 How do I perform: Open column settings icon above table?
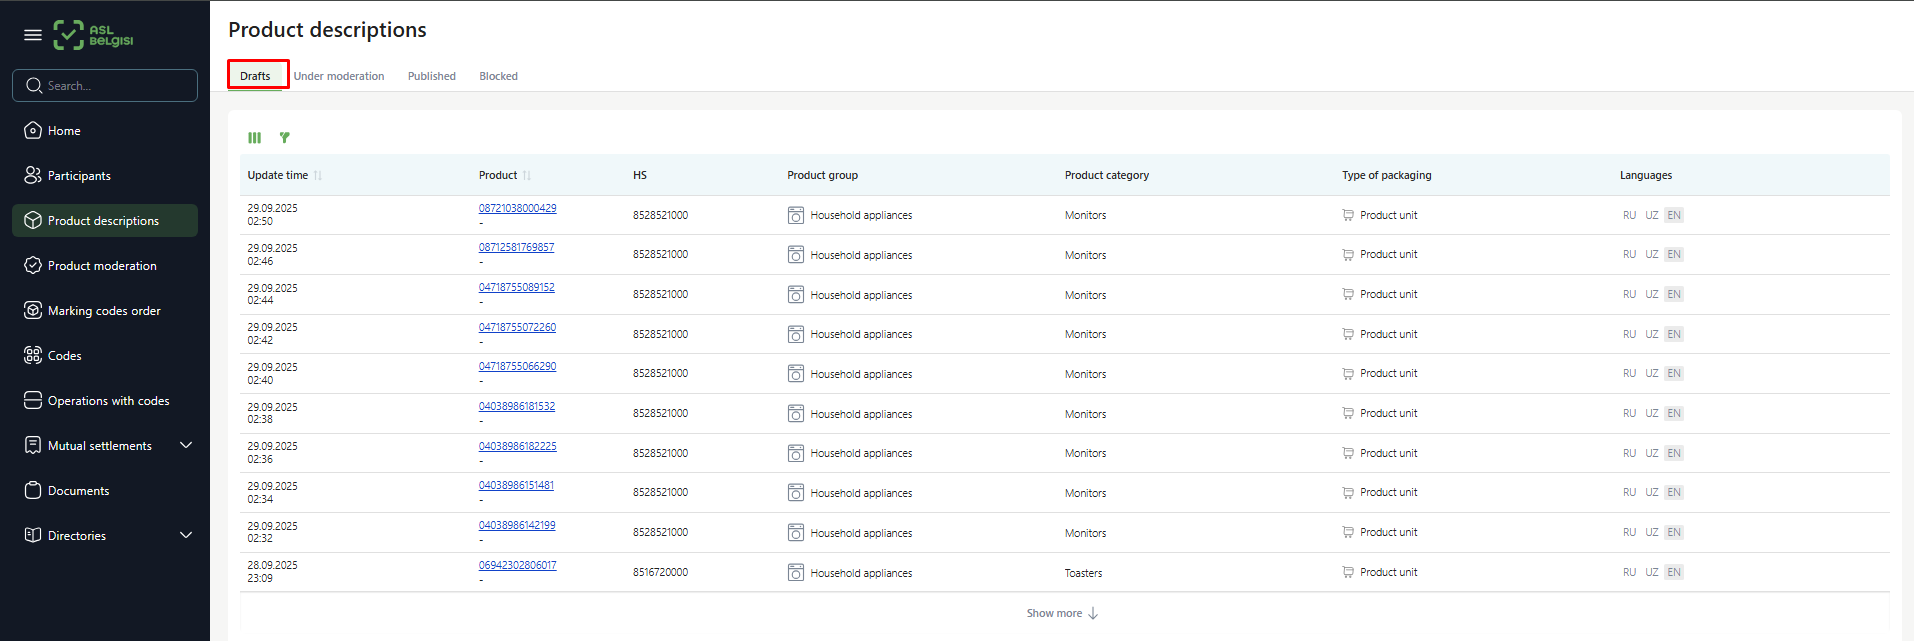coord(255,138)
